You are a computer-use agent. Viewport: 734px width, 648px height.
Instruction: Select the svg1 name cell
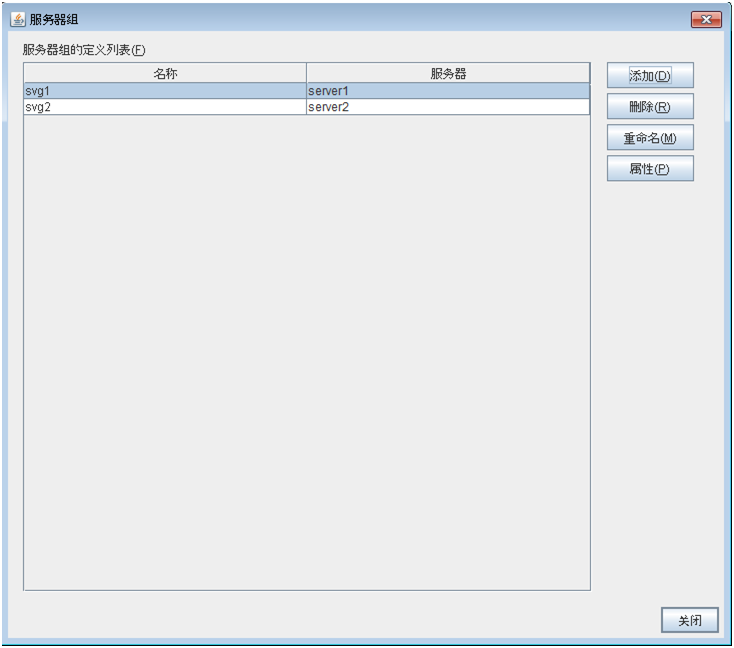pos(165,91)
